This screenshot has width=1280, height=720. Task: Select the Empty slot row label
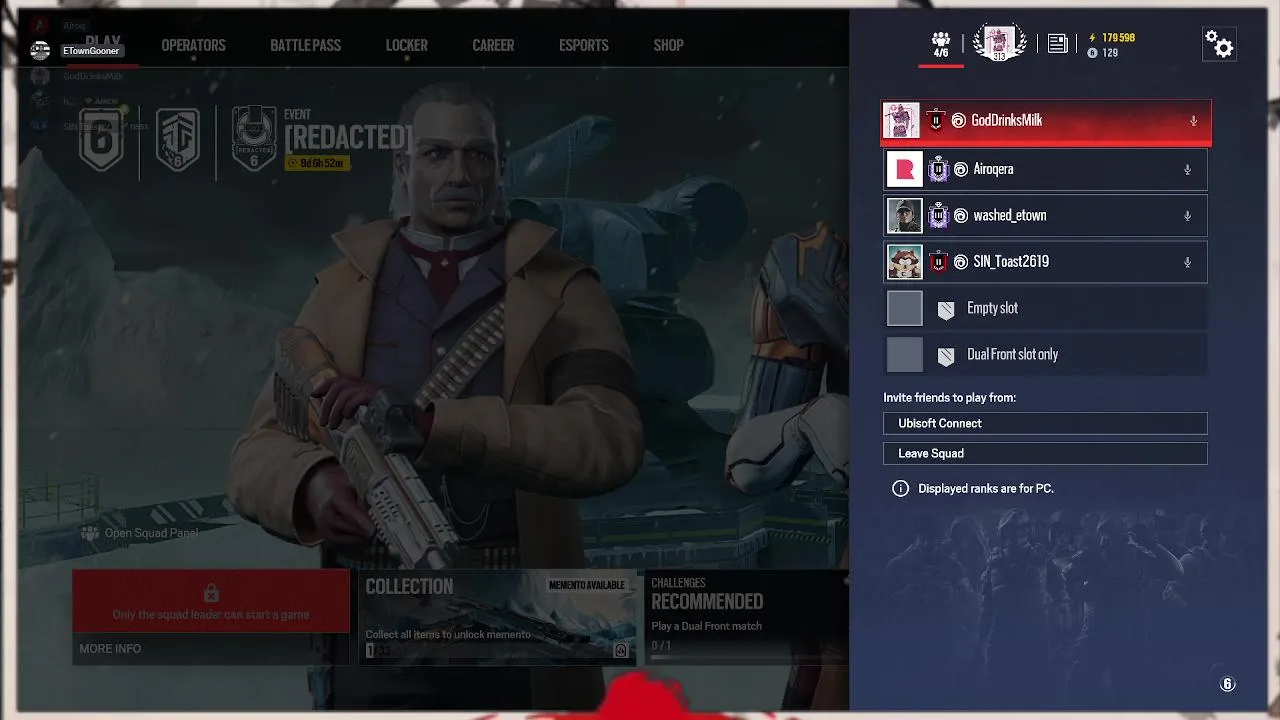click(992, 308)
